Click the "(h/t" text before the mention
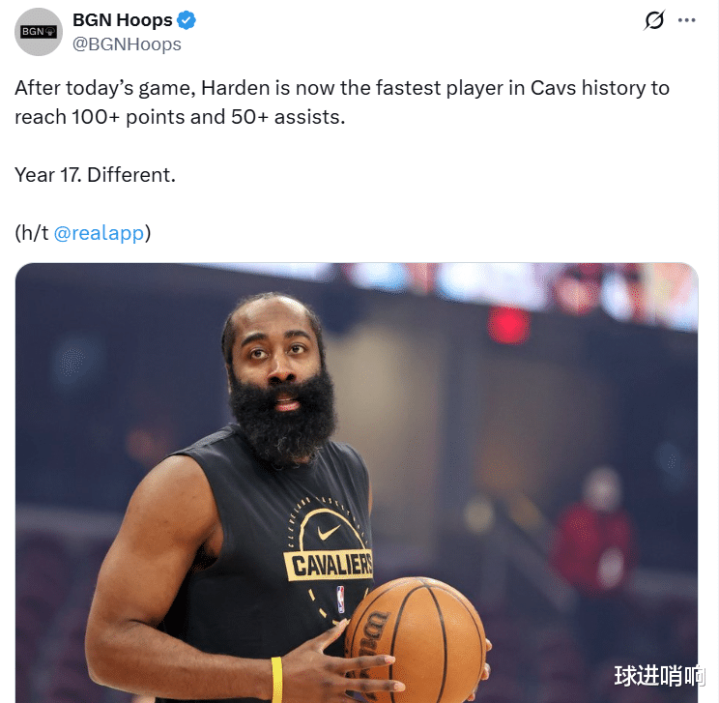719x703 pixels. click(32, 233)
